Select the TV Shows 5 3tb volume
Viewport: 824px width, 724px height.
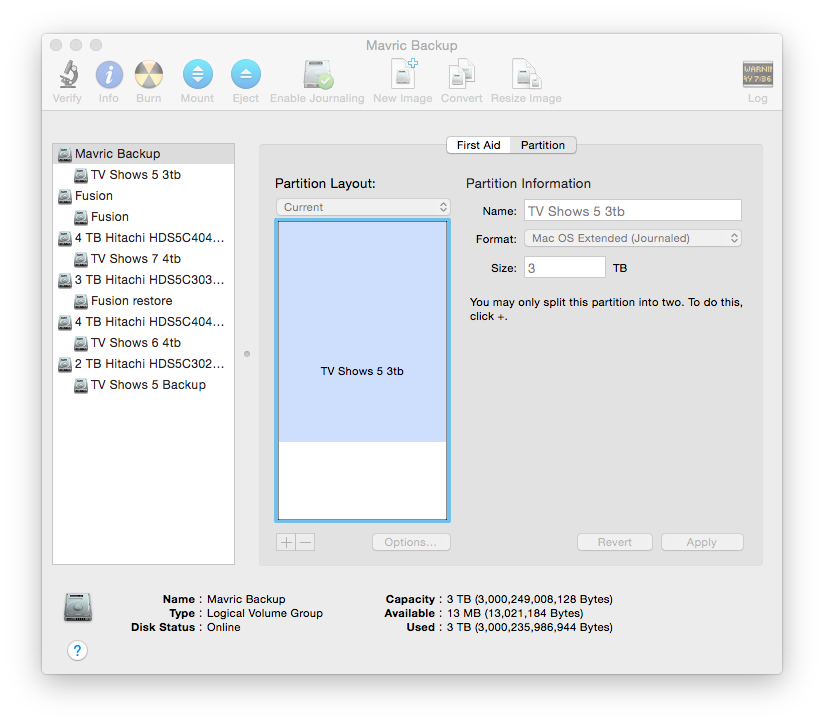pyautogui.click(x=143, y=174)
